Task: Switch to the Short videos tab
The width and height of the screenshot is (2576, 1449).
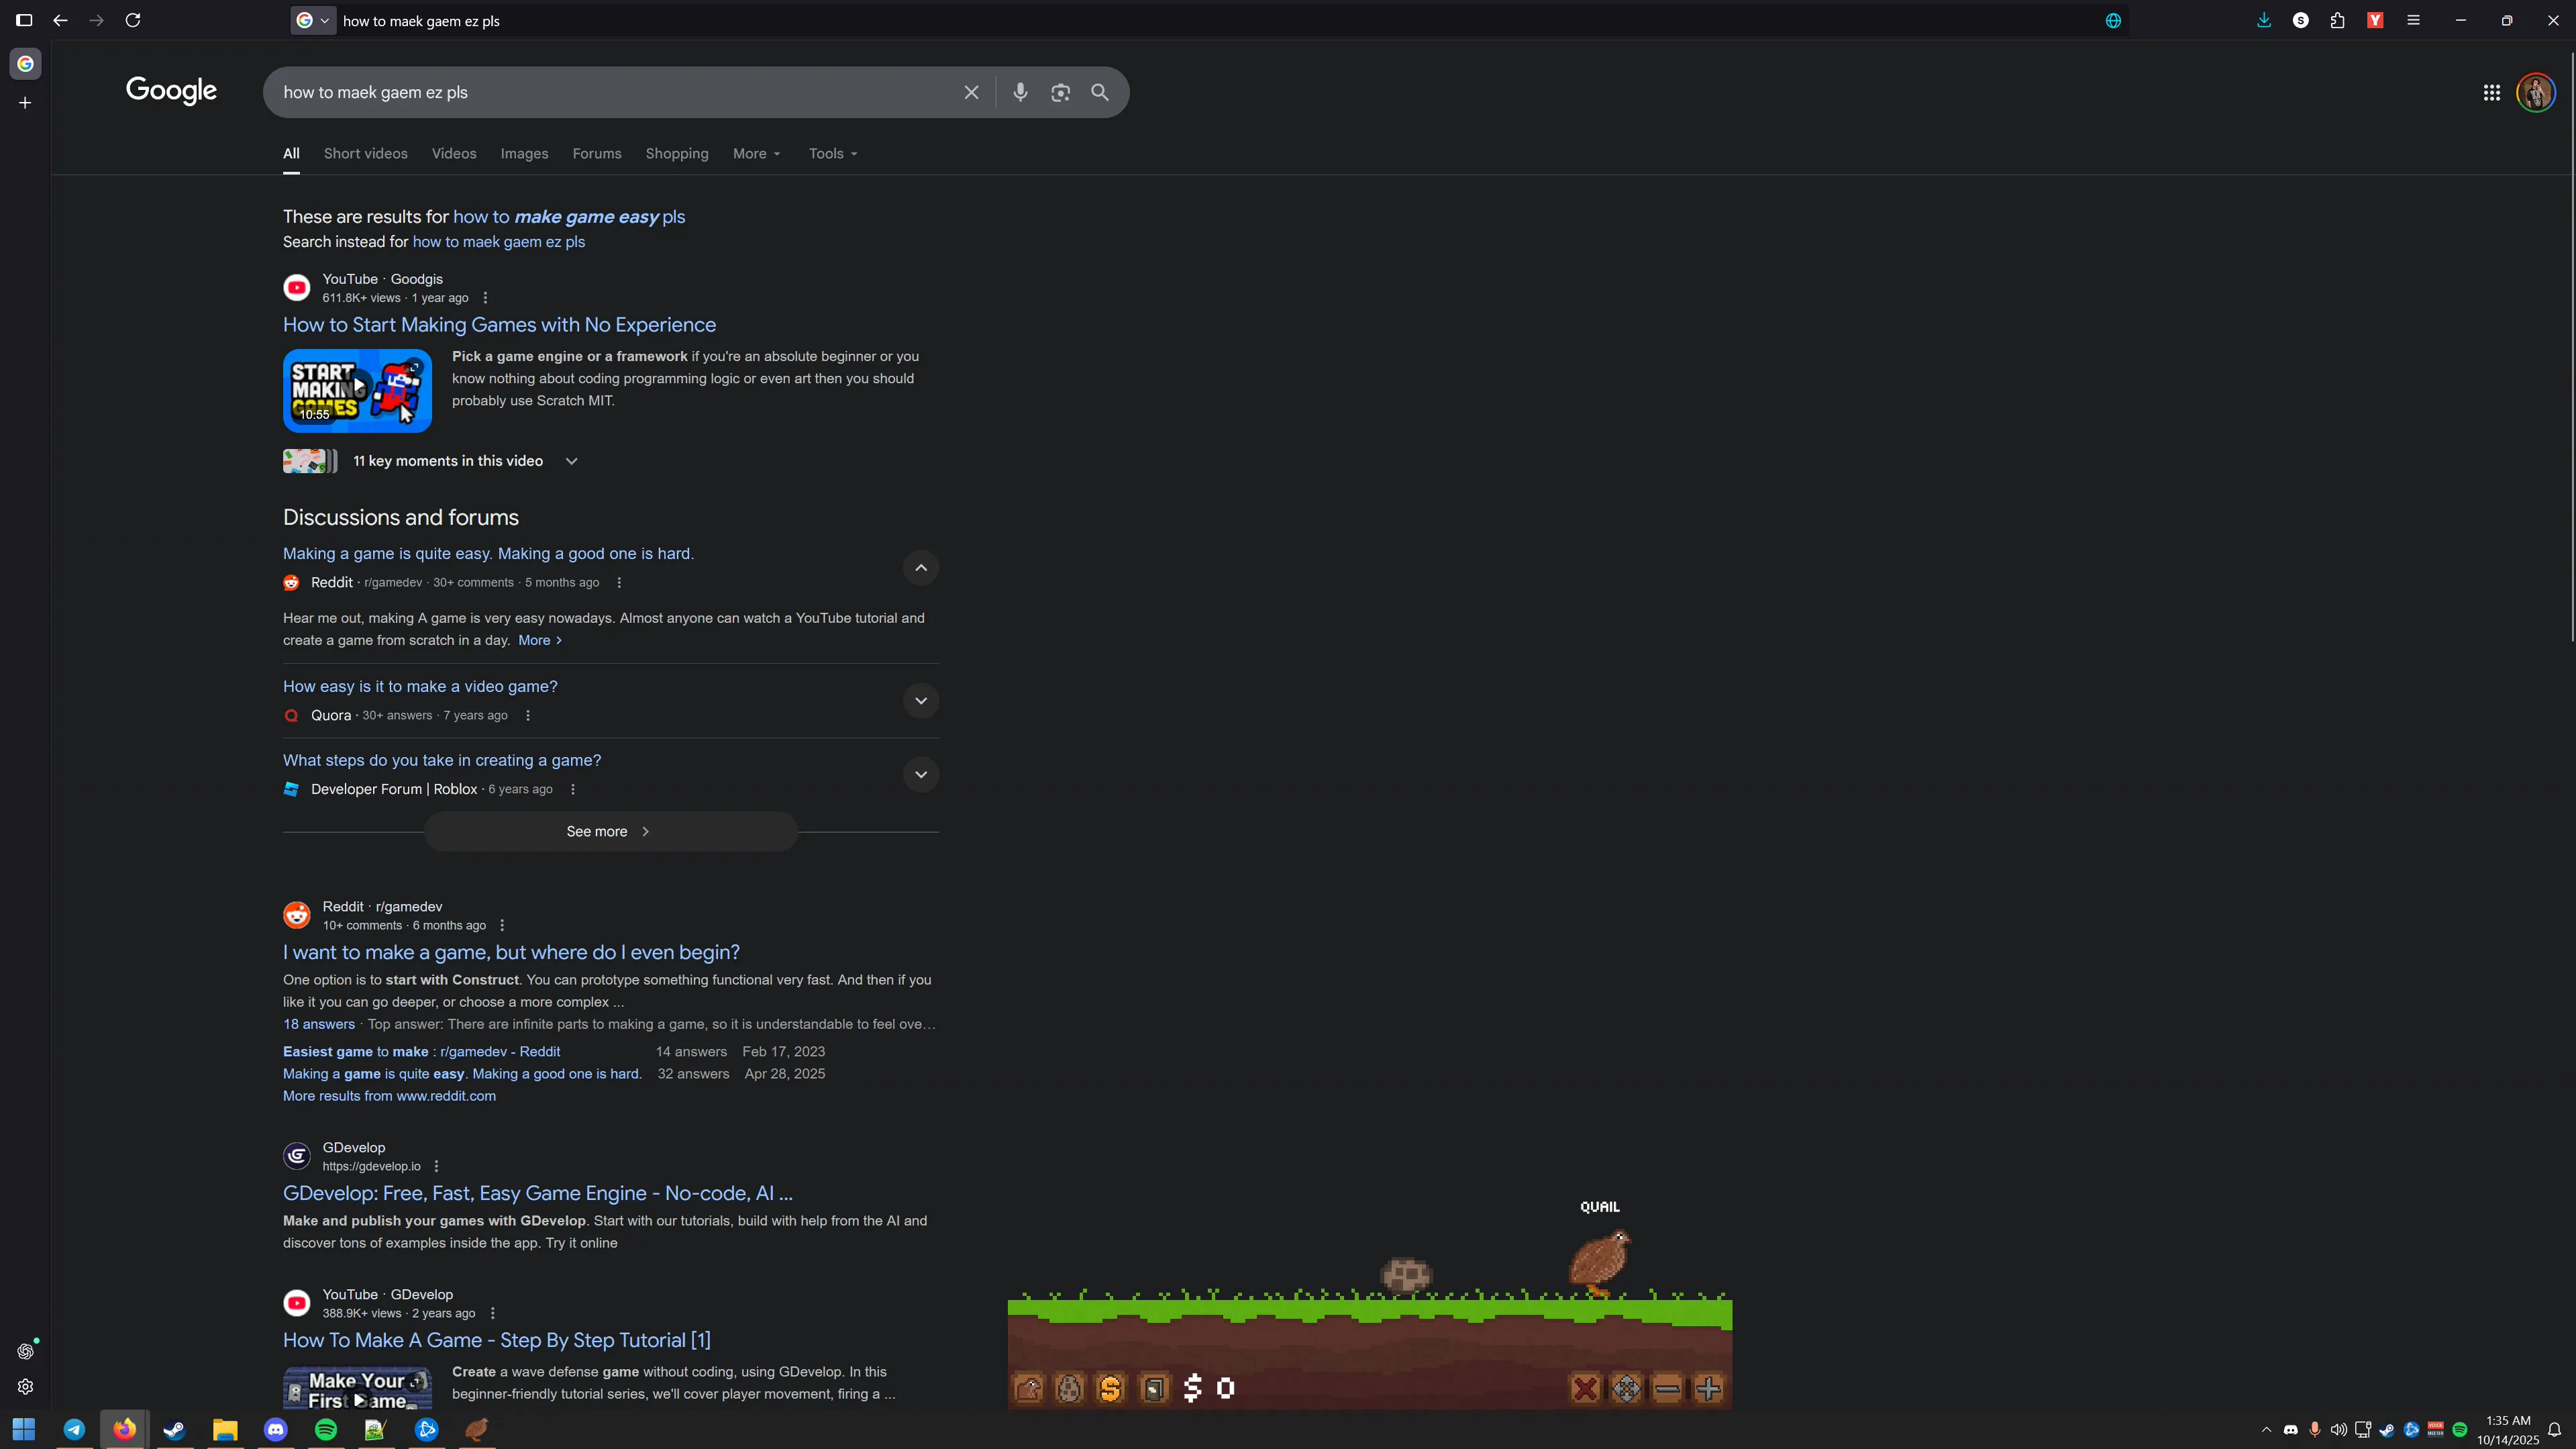Action: click(x=365, y=154)
